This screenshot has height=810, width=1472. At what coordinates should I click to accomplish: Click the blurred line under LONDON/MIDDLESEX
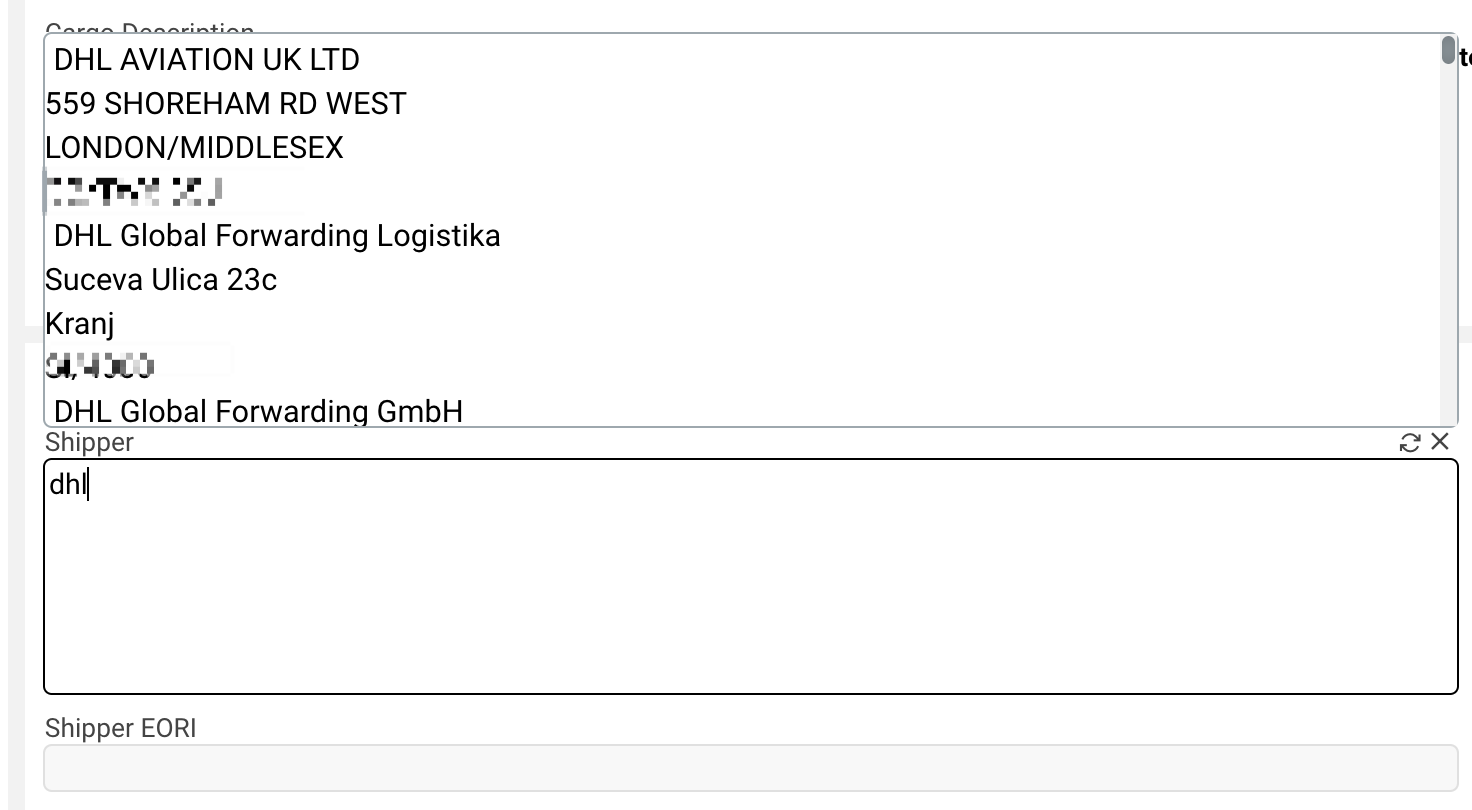(x=135, y=191)
